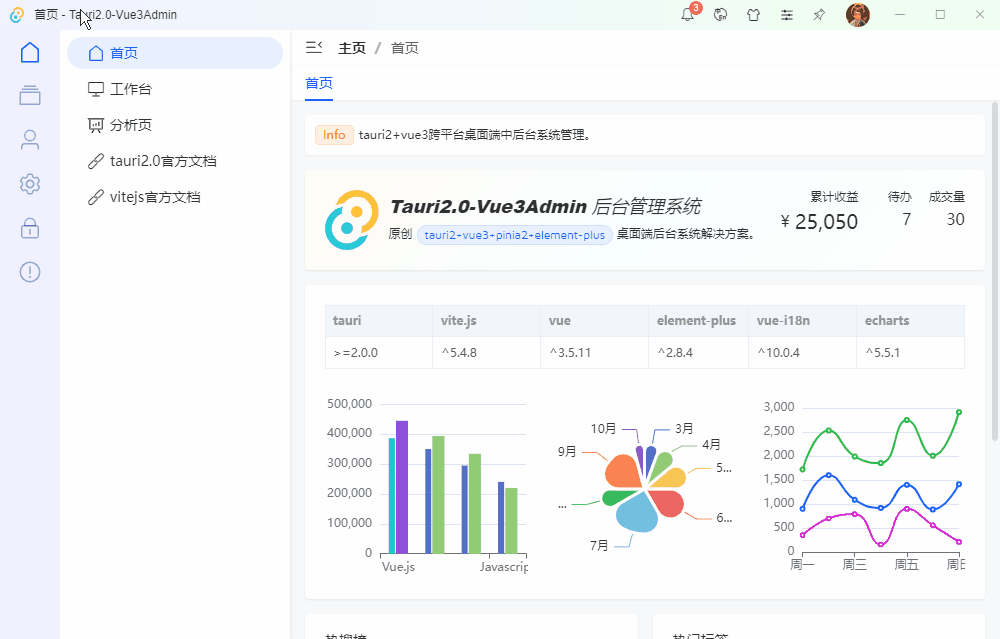Click 主页 in the breadcrumb

pyautogui.click(x=352, y=46)
